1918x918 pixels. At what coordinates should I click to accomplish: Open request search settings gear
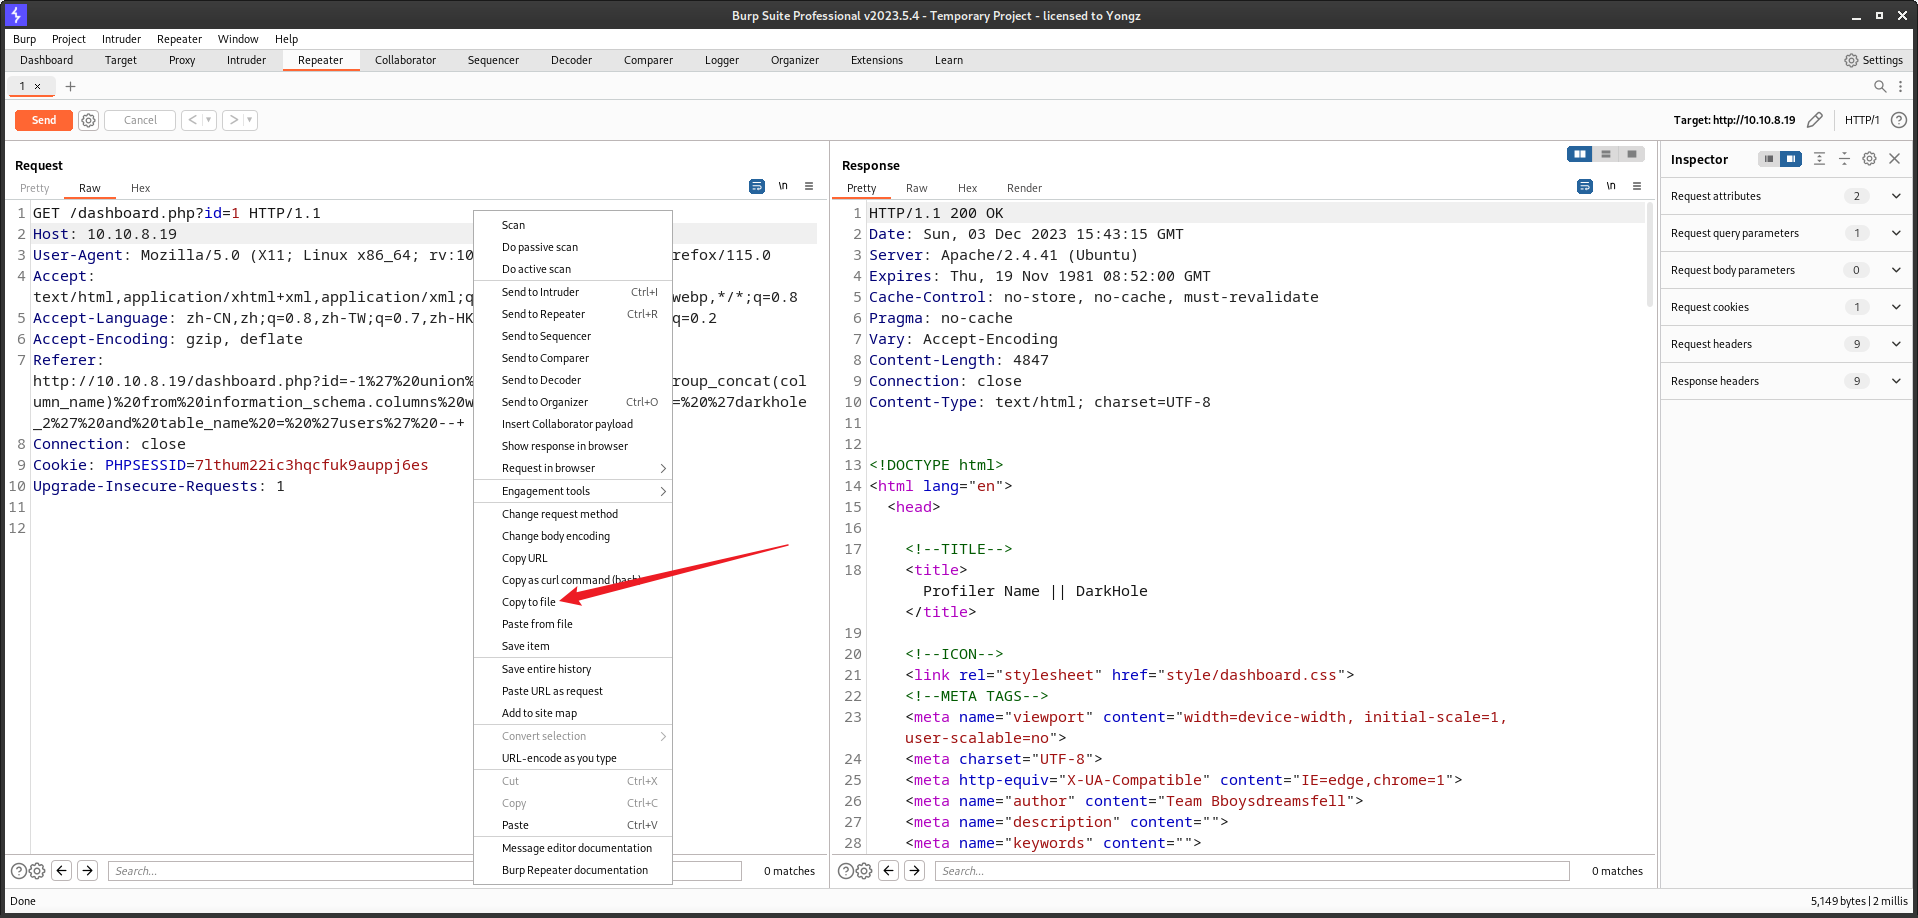[x=37, y=871]
